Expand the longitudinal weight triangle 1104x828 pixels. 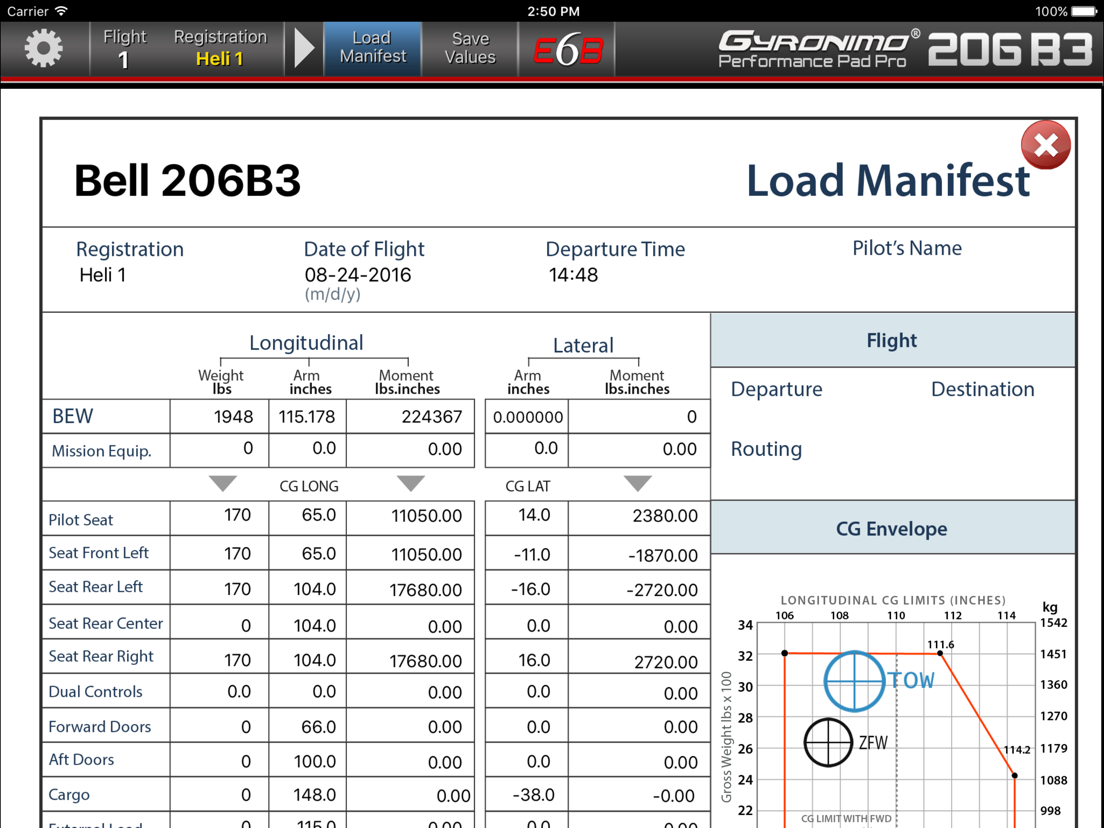222,483
